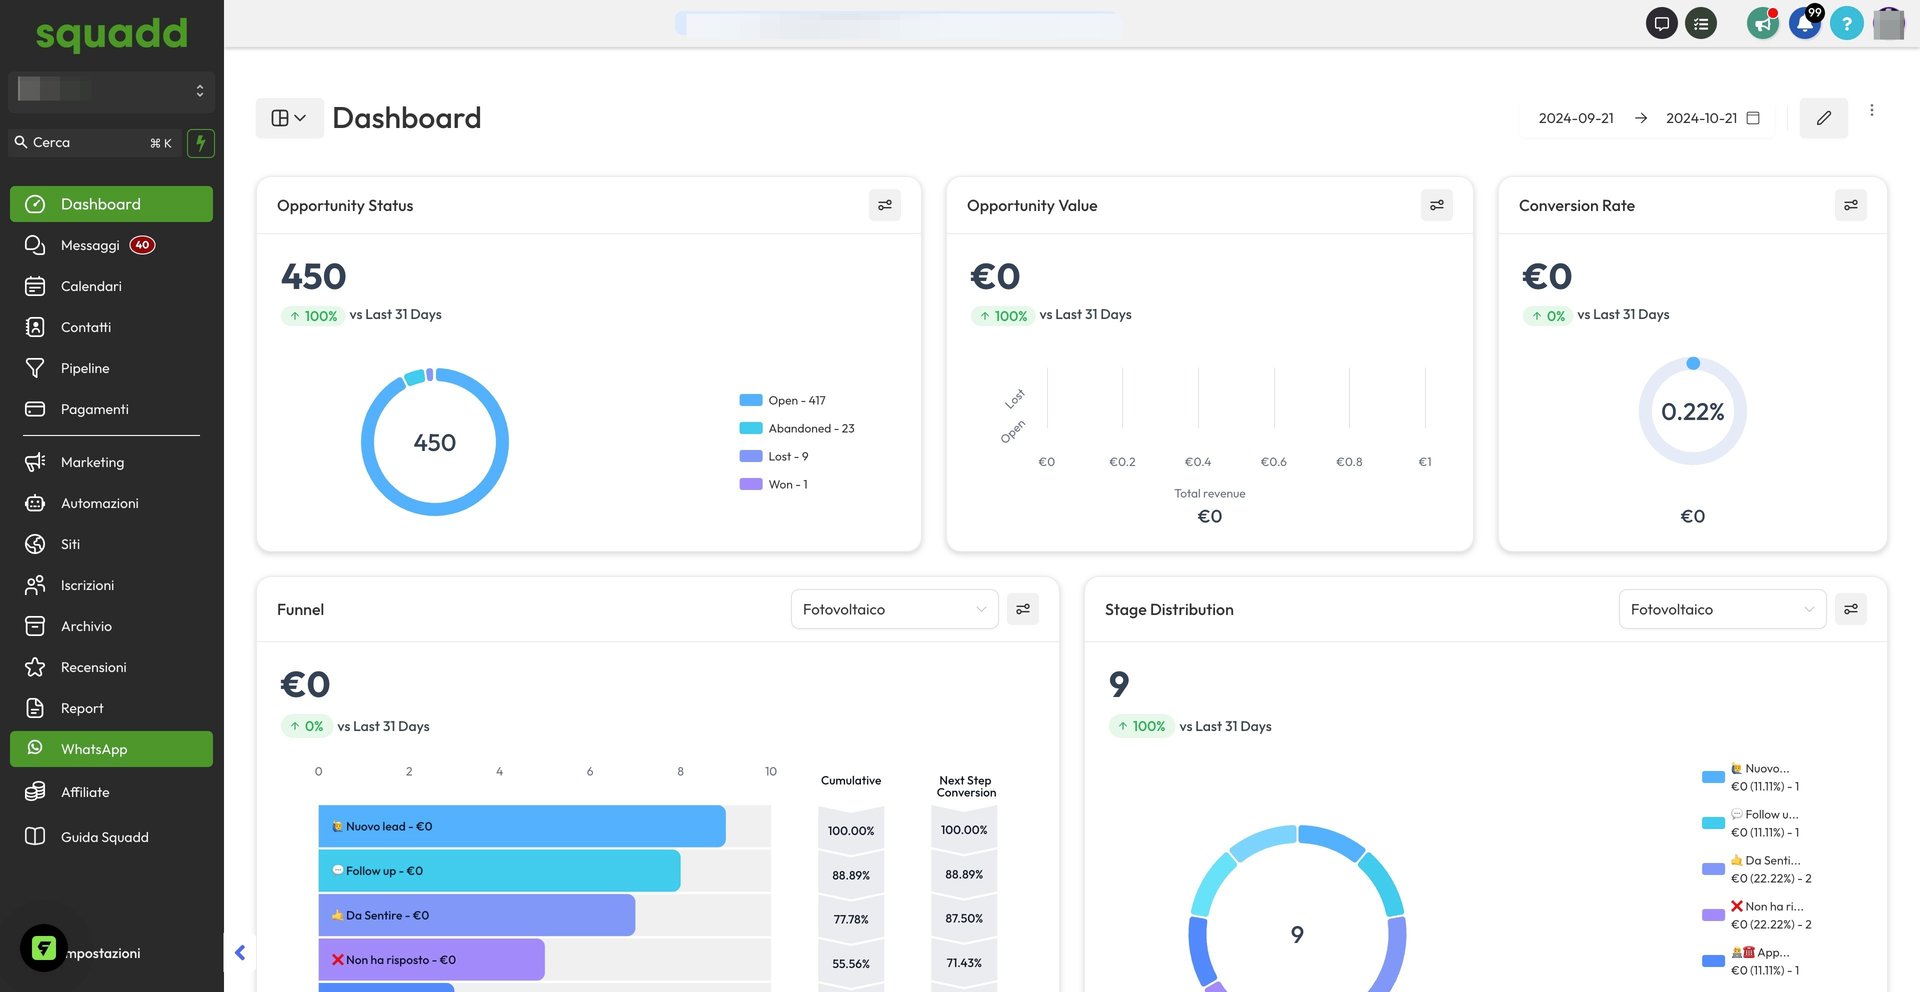Viewport: 1920px width, 992px height.
Task: Open Conversion Rate widget filter icon
Action: [1850, 205]
